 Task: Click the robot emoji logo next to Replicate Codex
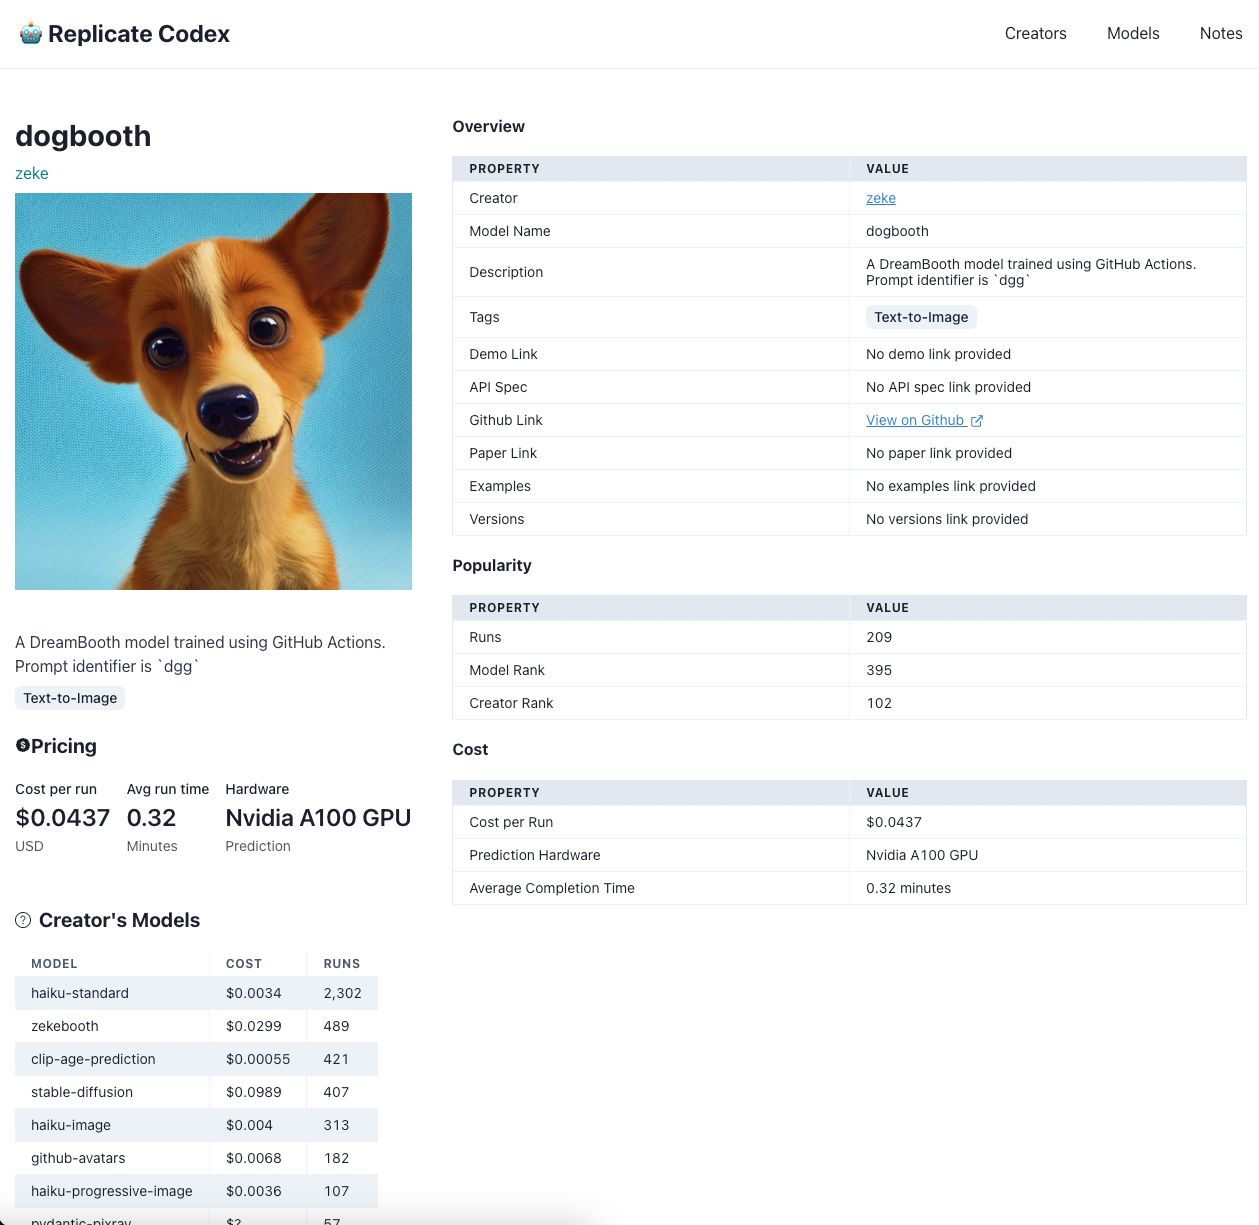pos(30,32)
